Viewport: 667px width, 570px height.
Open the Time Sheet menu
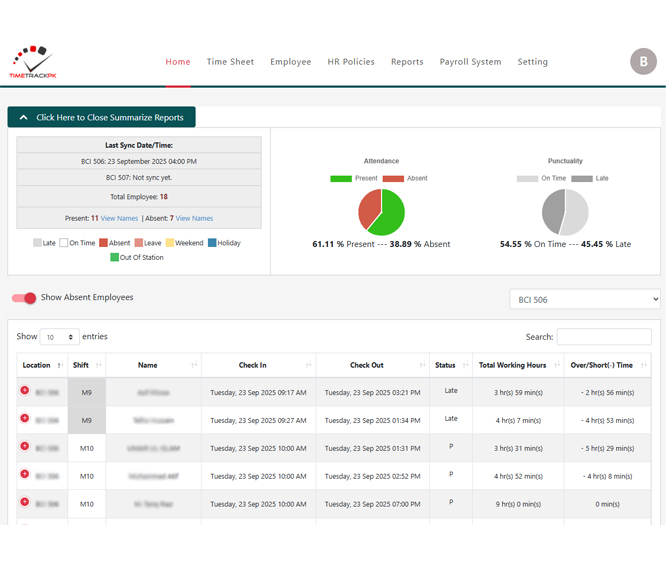(230, 62)
